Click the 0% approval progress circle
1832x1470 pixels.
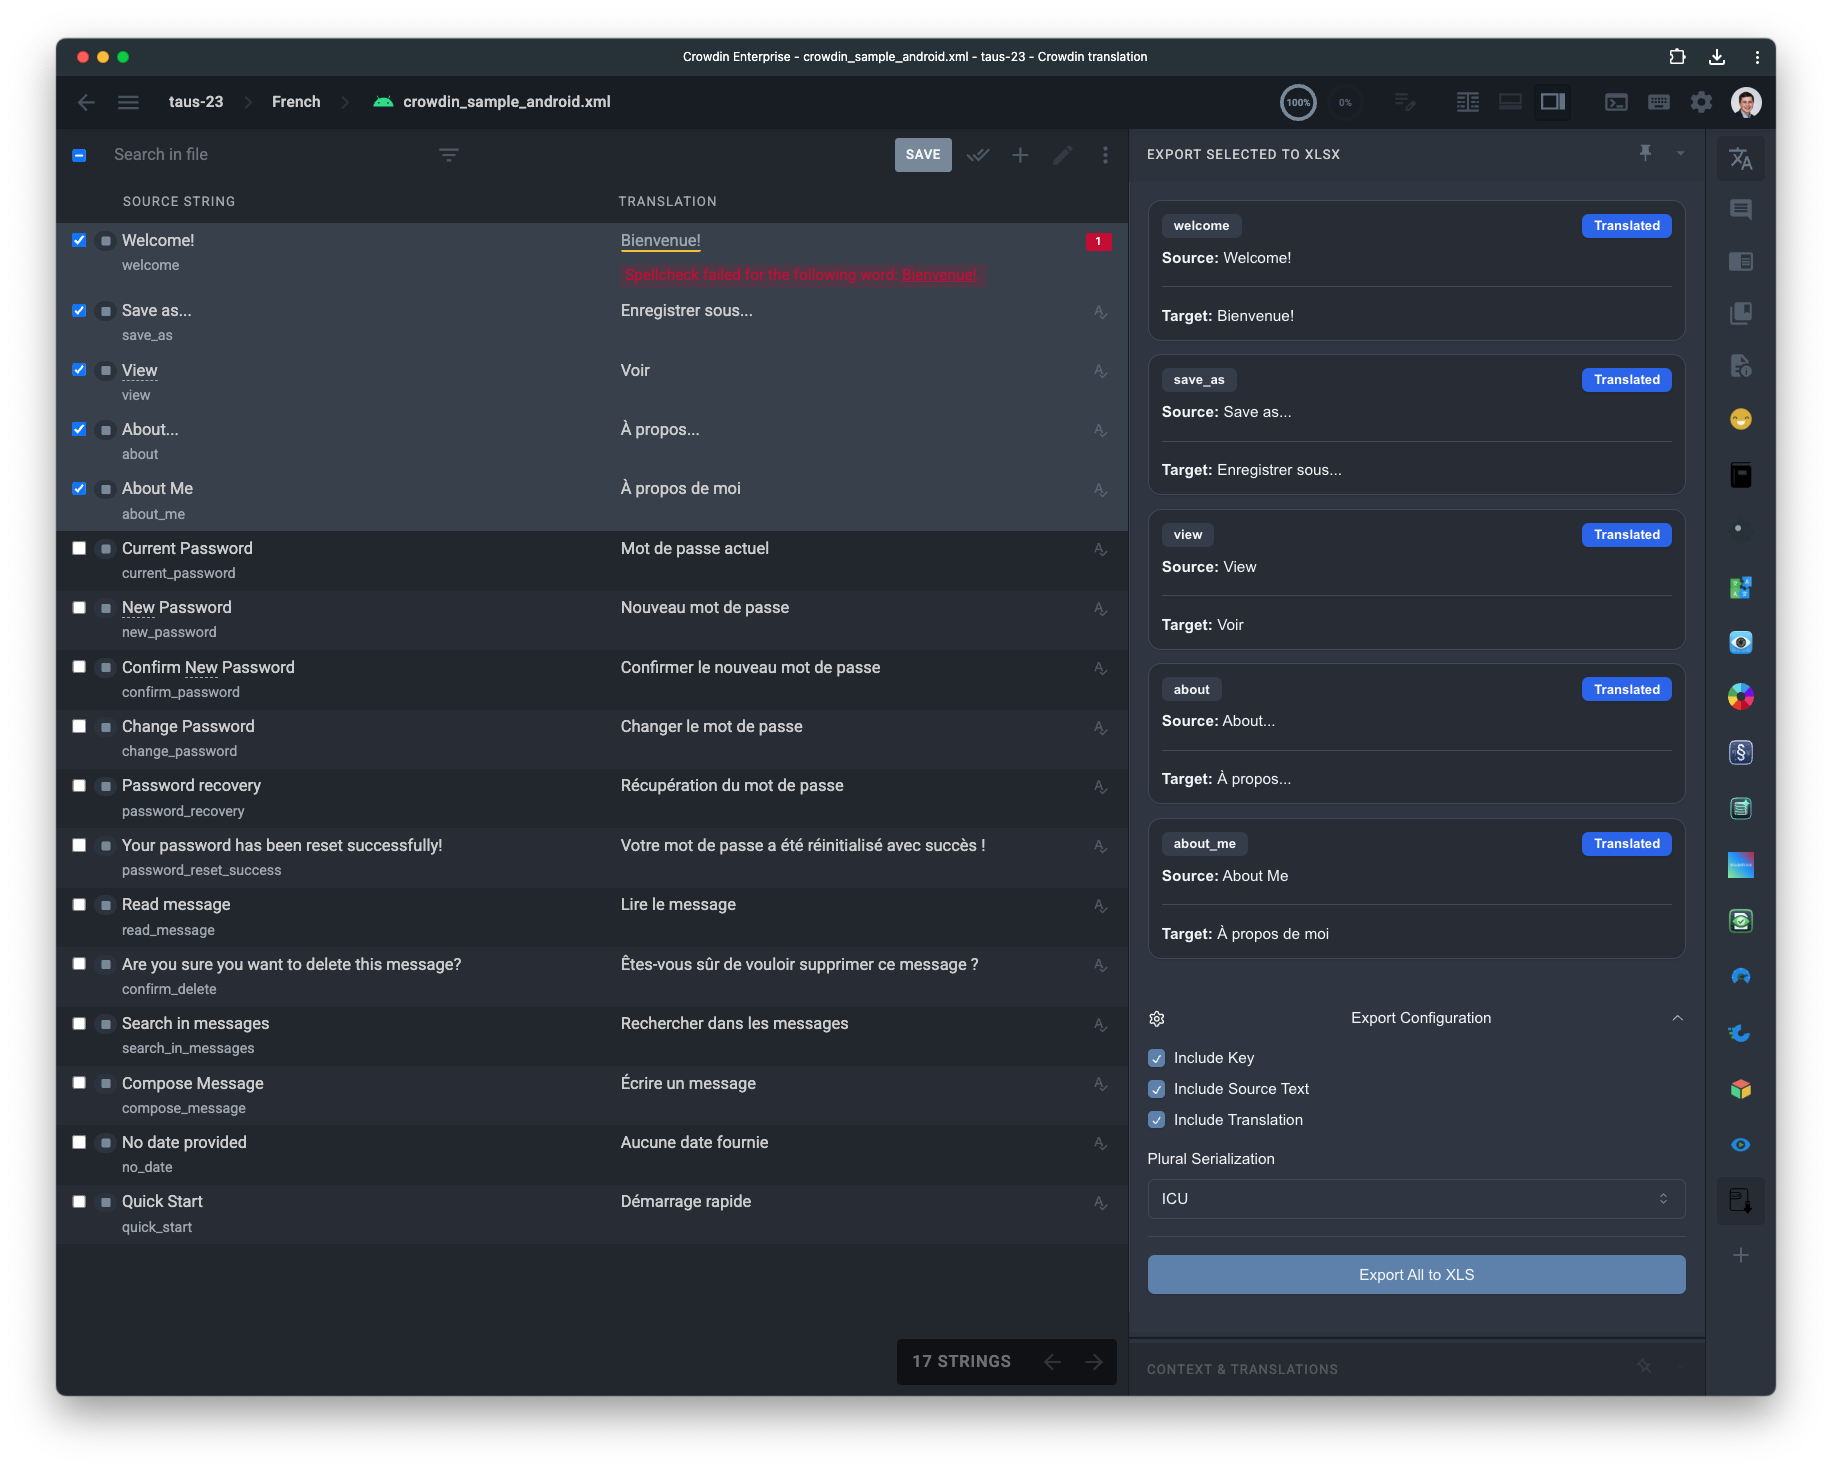coord(1345,102)
